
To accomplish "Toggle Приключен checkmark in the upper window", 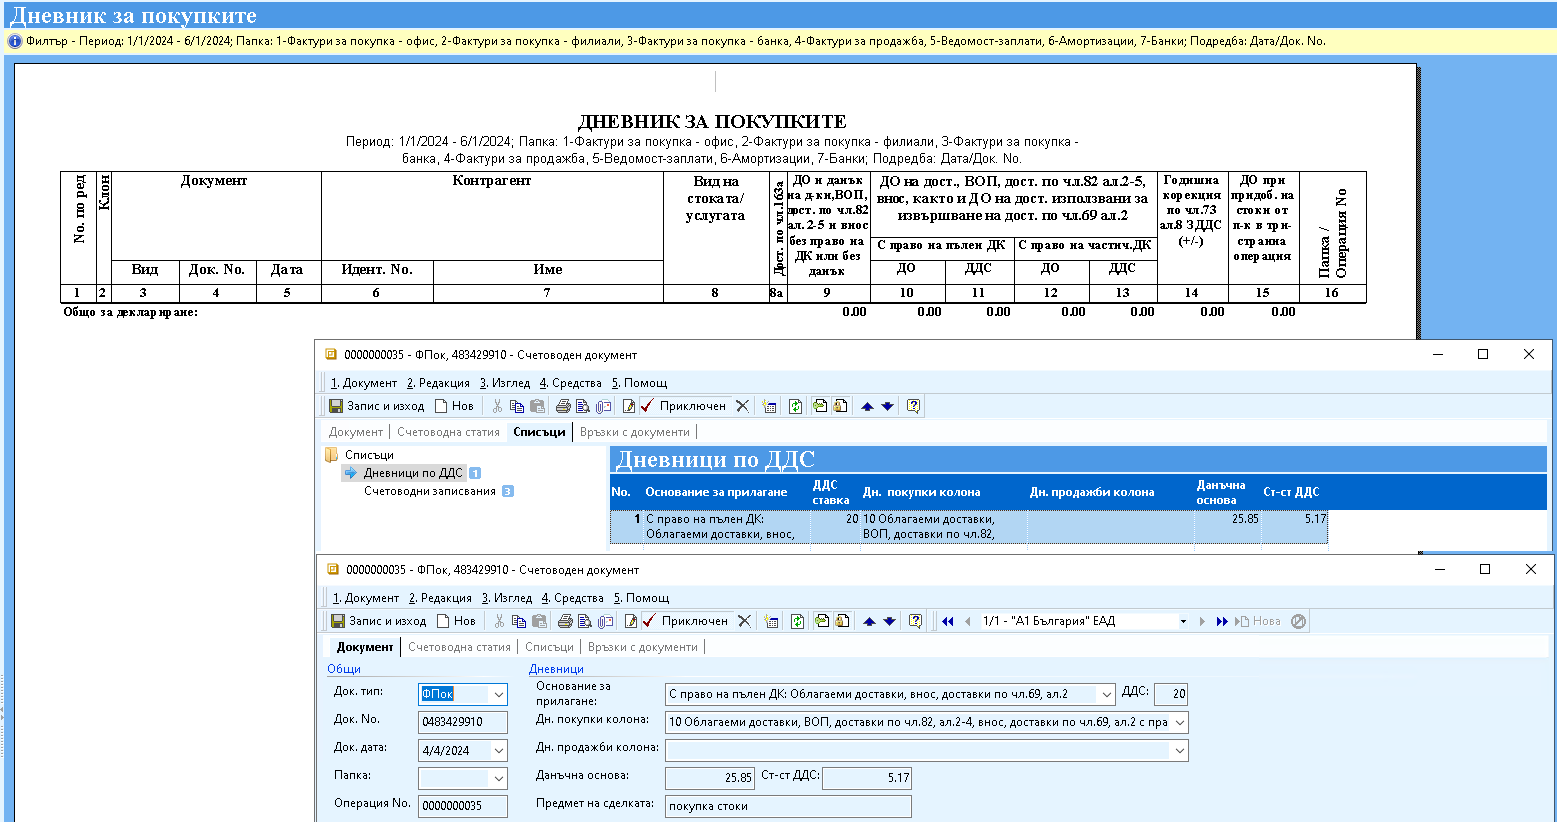I will (x=684, y=406).
